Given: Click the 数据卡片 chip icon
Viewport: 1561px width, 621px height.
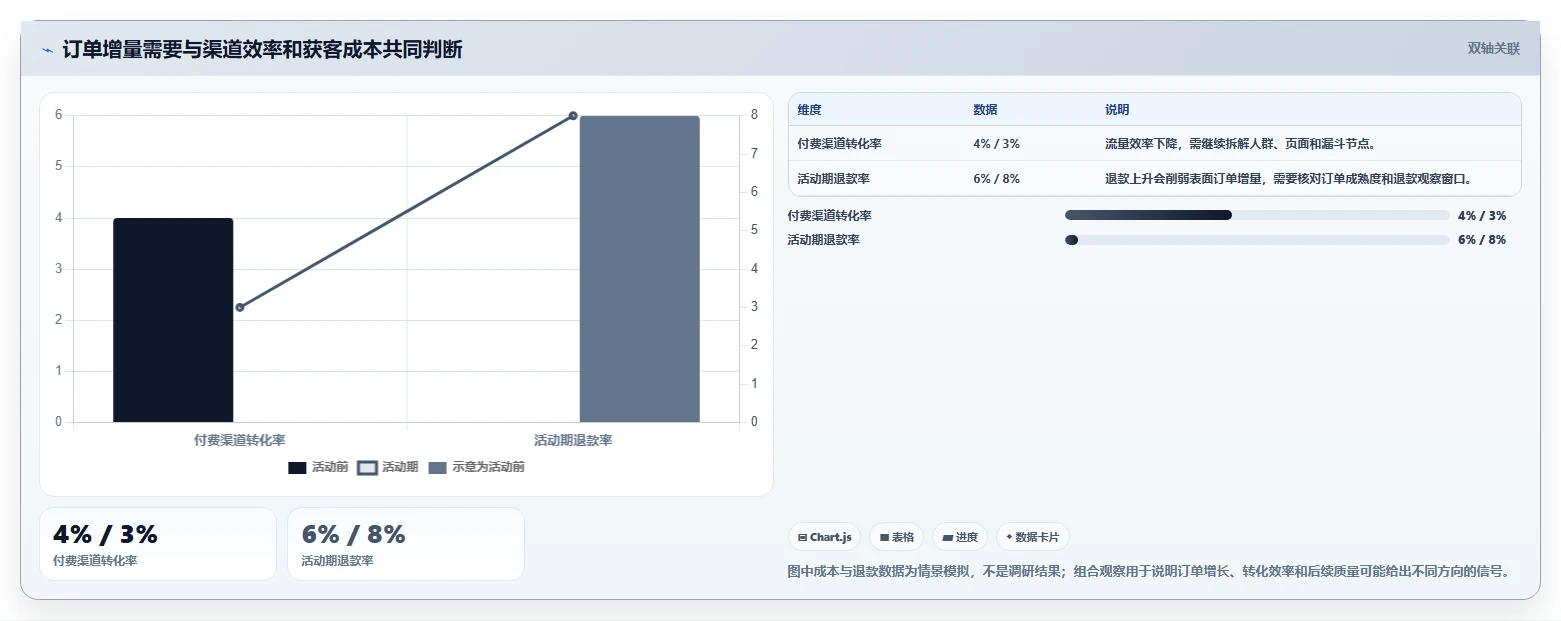Looking at the screenshot, I should pos(1009,538).
